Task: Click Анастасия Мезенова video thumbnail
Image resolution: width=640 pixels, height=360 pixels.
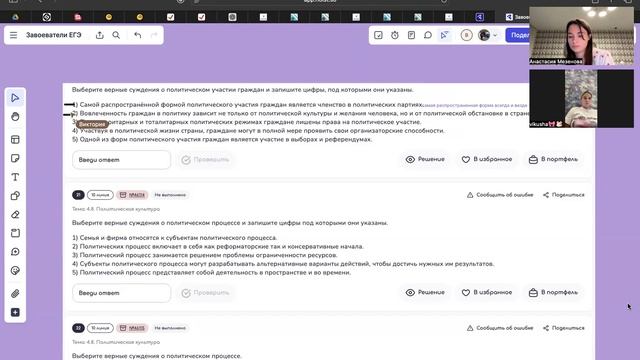Action: (x=581, y=36)
